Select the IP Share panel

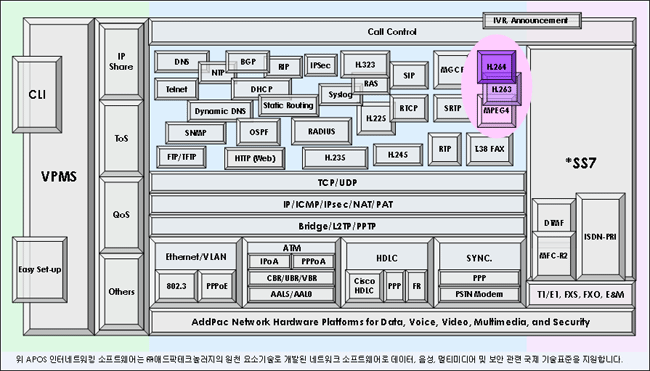(x=121, y=61)
